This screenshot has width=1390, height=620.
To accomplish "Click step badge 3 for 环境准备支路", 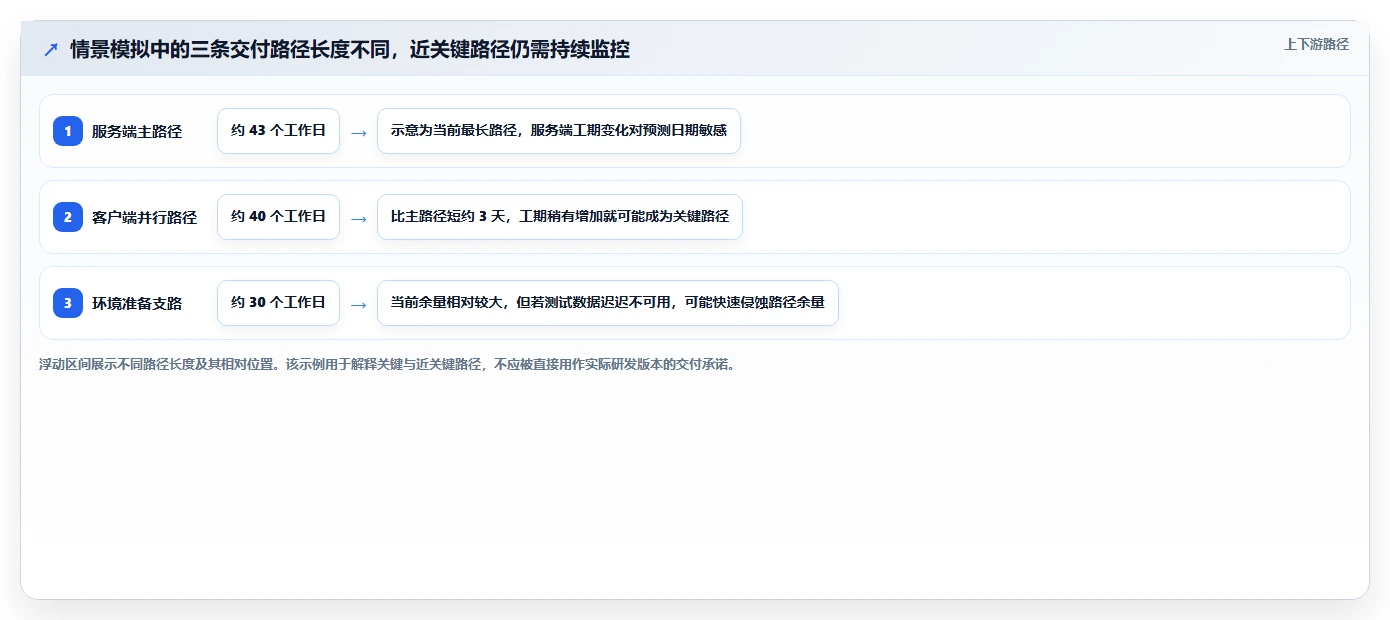I will [68, 303].
